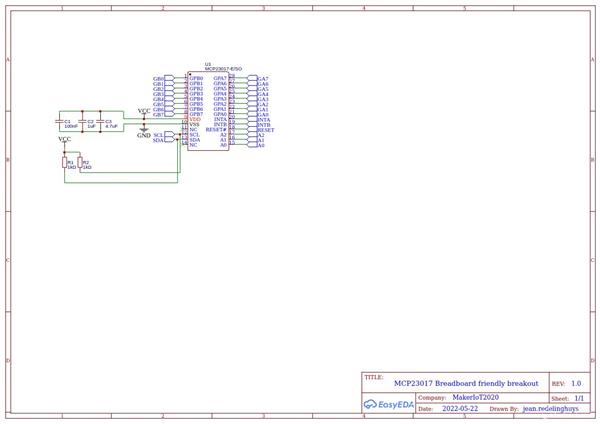This screenshot has height=424, width=600.
Task: Select the RESET net port flag
Action: (x=253, y=130)
